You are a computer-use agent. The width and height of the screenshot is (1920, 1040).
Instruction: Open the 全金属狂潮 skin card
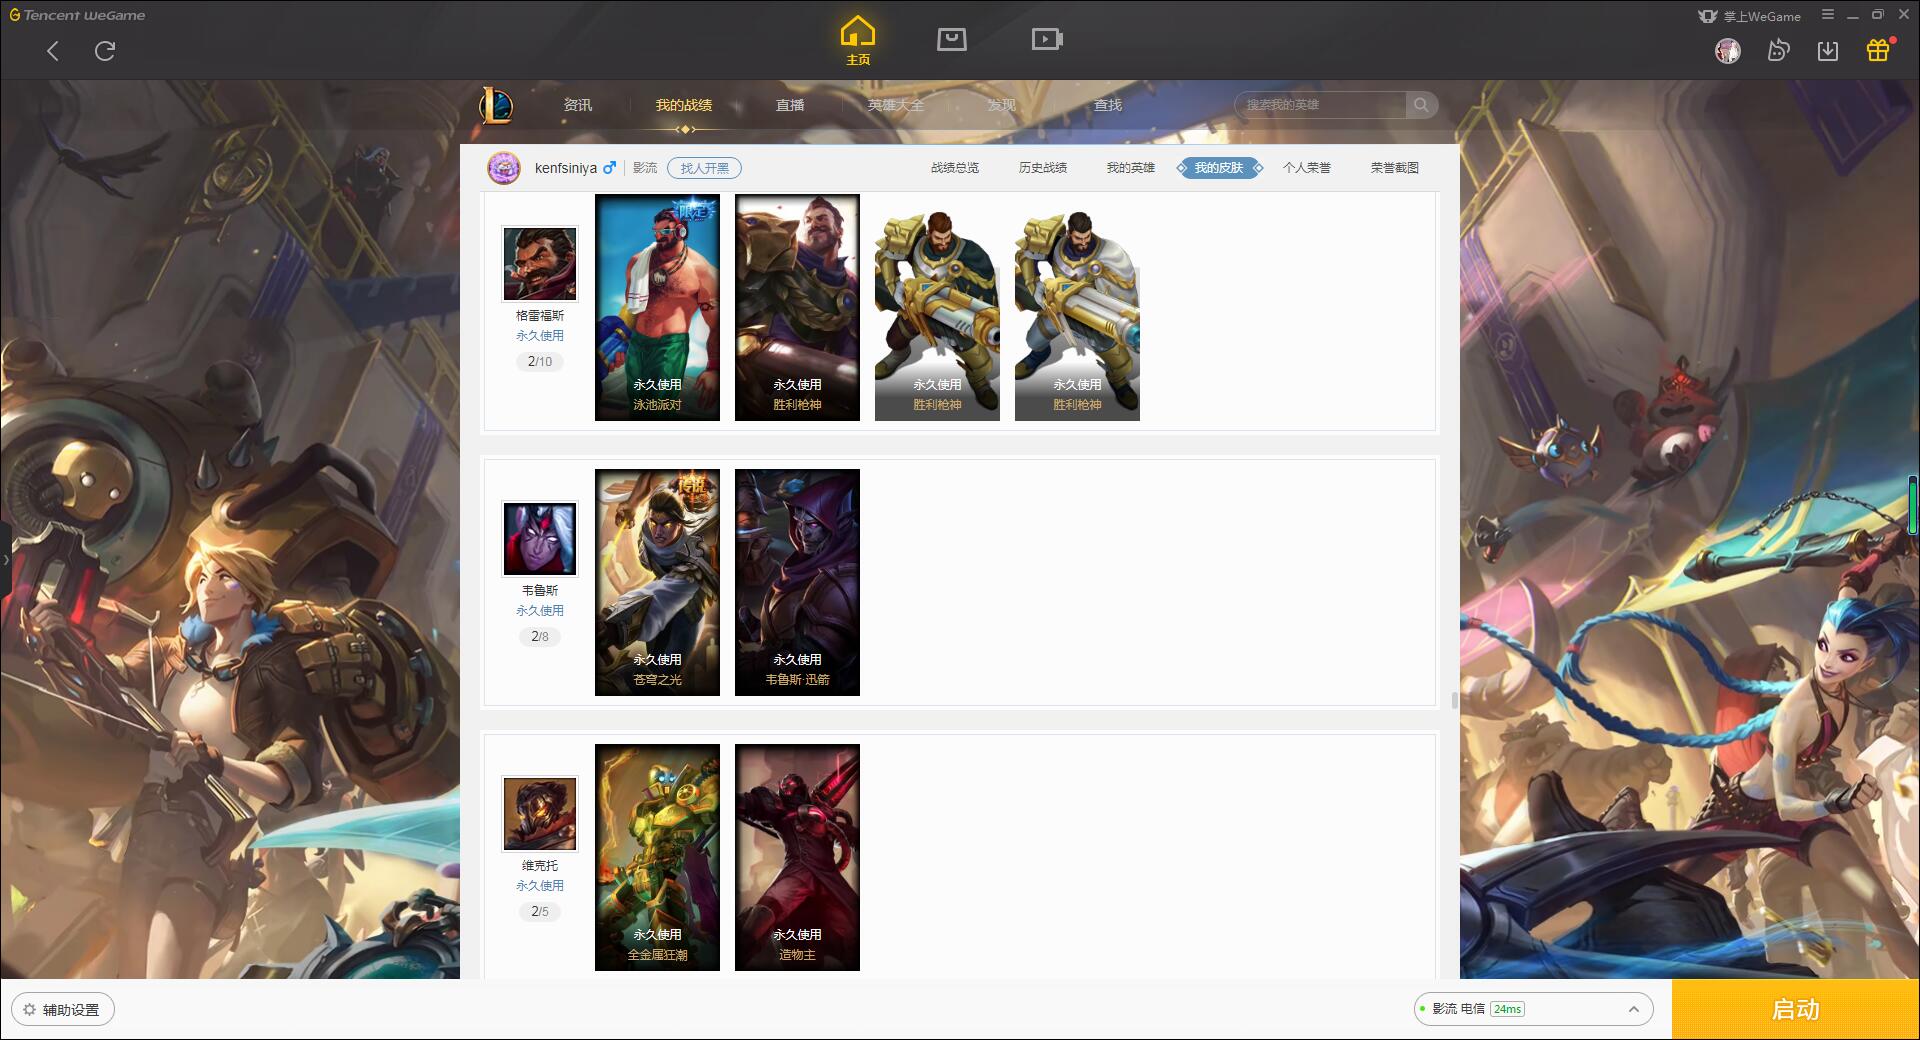(657, 857)
